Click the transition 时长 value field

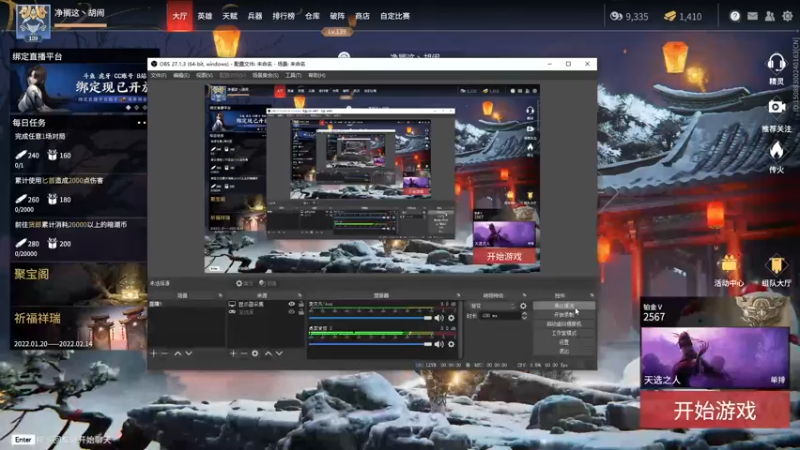pos(500,316)
